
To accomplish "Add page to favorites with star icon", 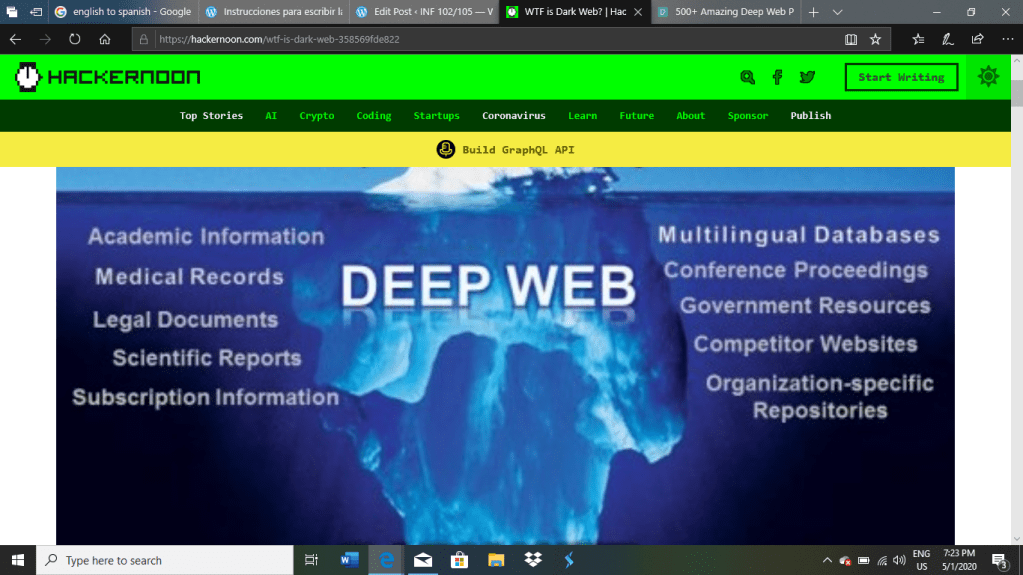I will (x=875, y=40).
